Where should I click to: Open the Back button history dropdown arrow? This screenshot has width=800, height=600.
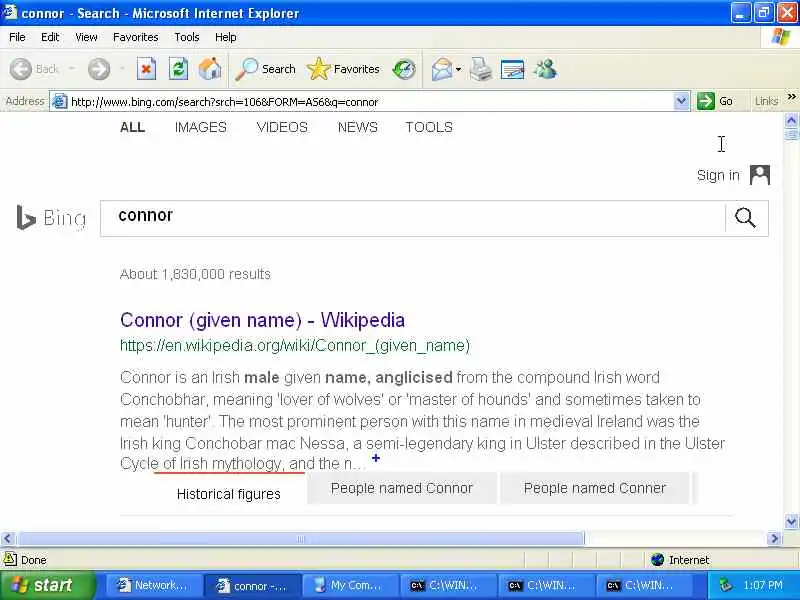coord(71,69)
